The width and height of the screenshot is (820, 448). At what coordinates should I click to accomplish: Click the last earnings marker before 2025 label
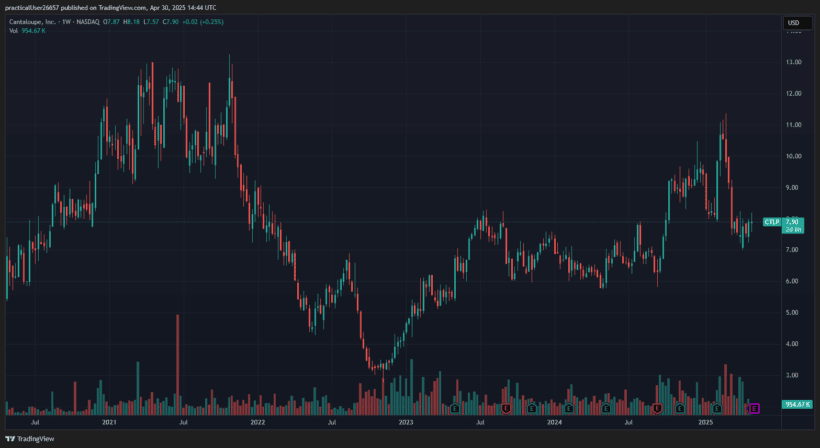(680, 408)
